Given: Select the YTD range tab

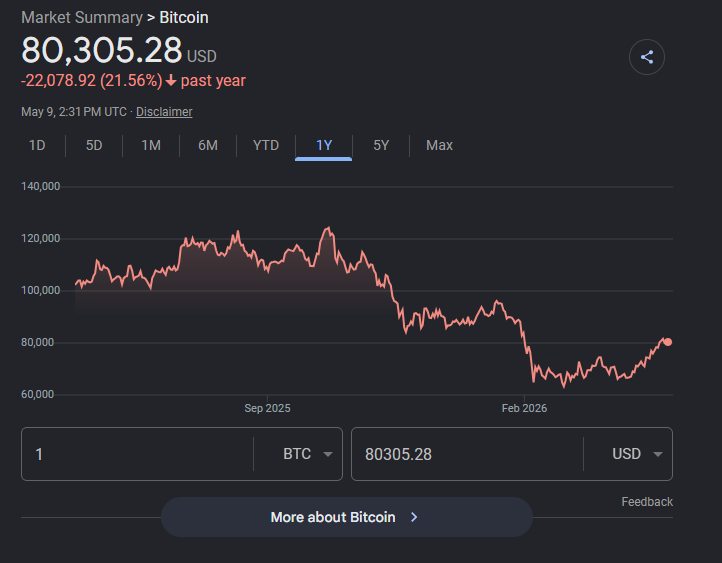Looking at the screenshot, I should [x=266, y=145].
